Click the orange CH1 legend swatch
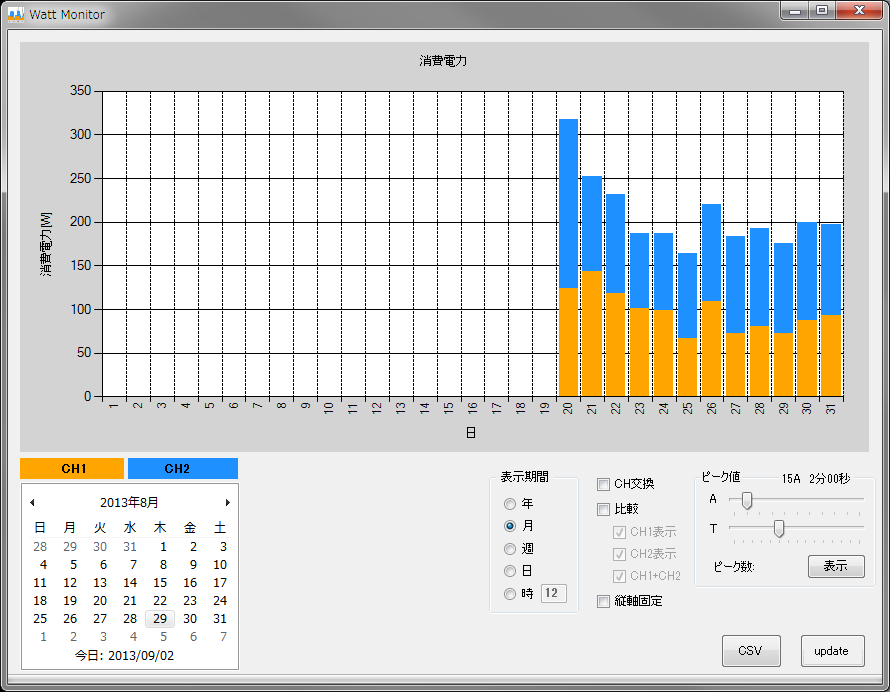 [72, 468]
